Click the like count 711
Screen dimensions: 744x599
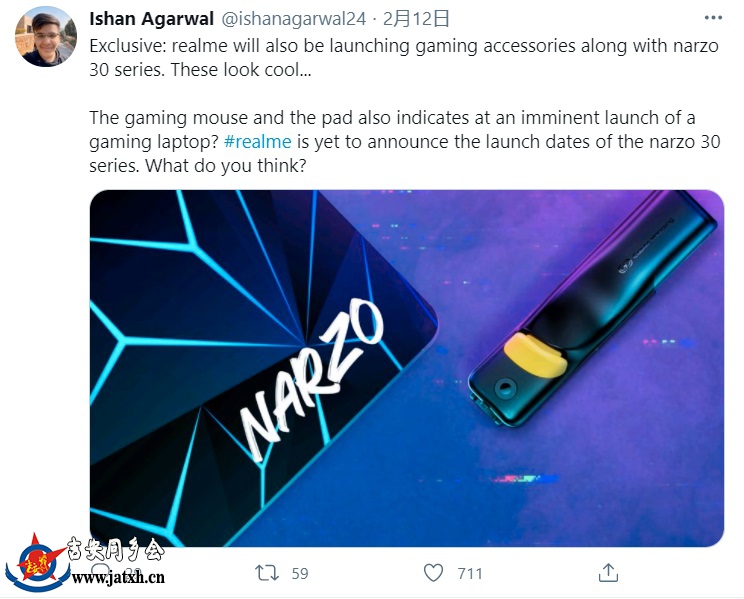470,573
